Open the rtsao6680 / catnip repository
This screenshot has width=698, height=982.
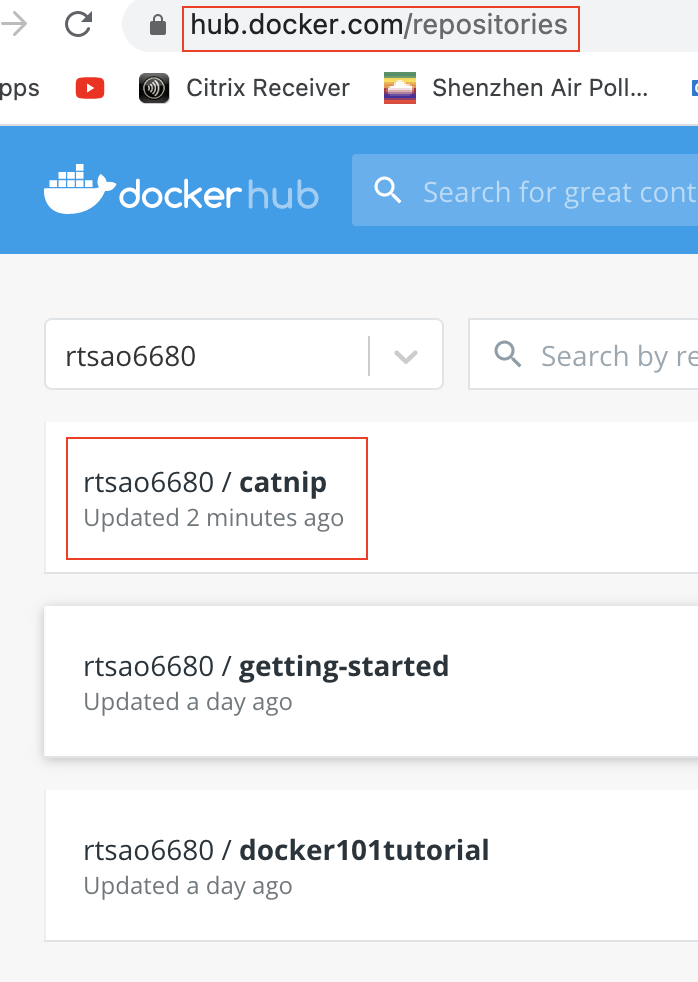[205, 482]
